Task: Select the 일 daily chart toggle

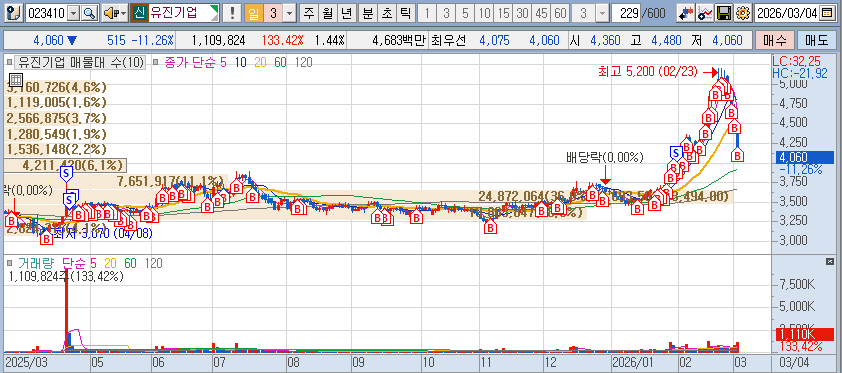Action: tap(253, 13)
